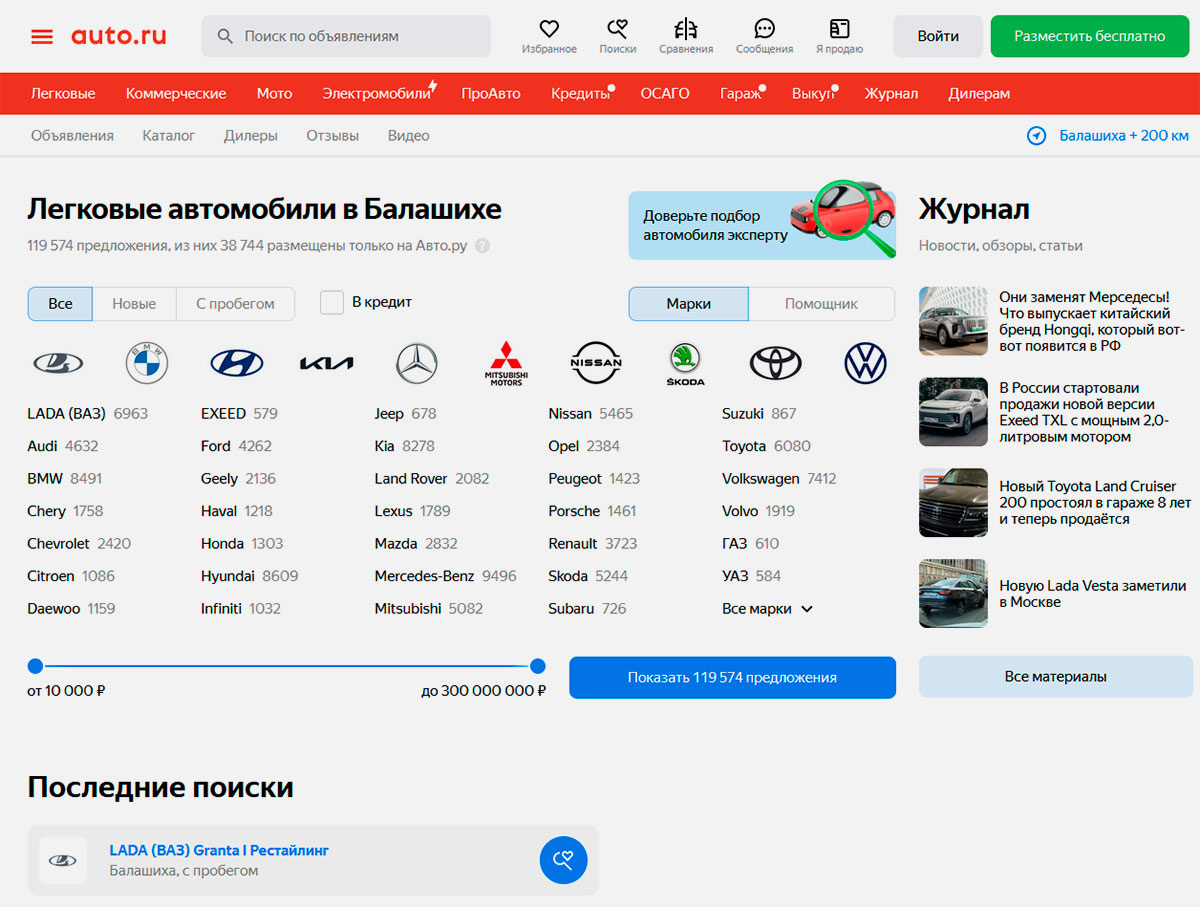
Task: Switch filter to Новые cars
Action: pos(134,304)
